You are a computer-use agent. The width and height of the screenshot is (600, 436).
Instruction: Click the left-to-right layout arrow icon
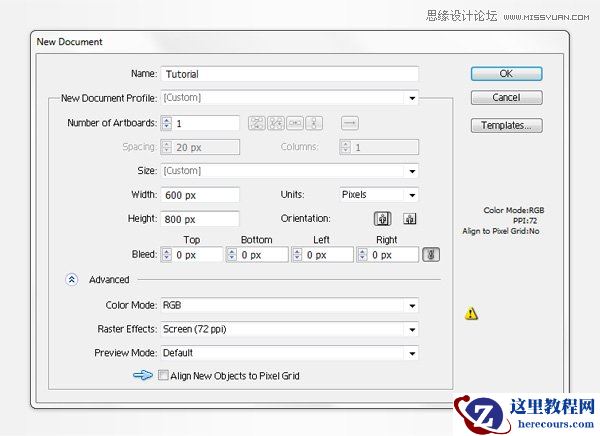tap(349, 123)
